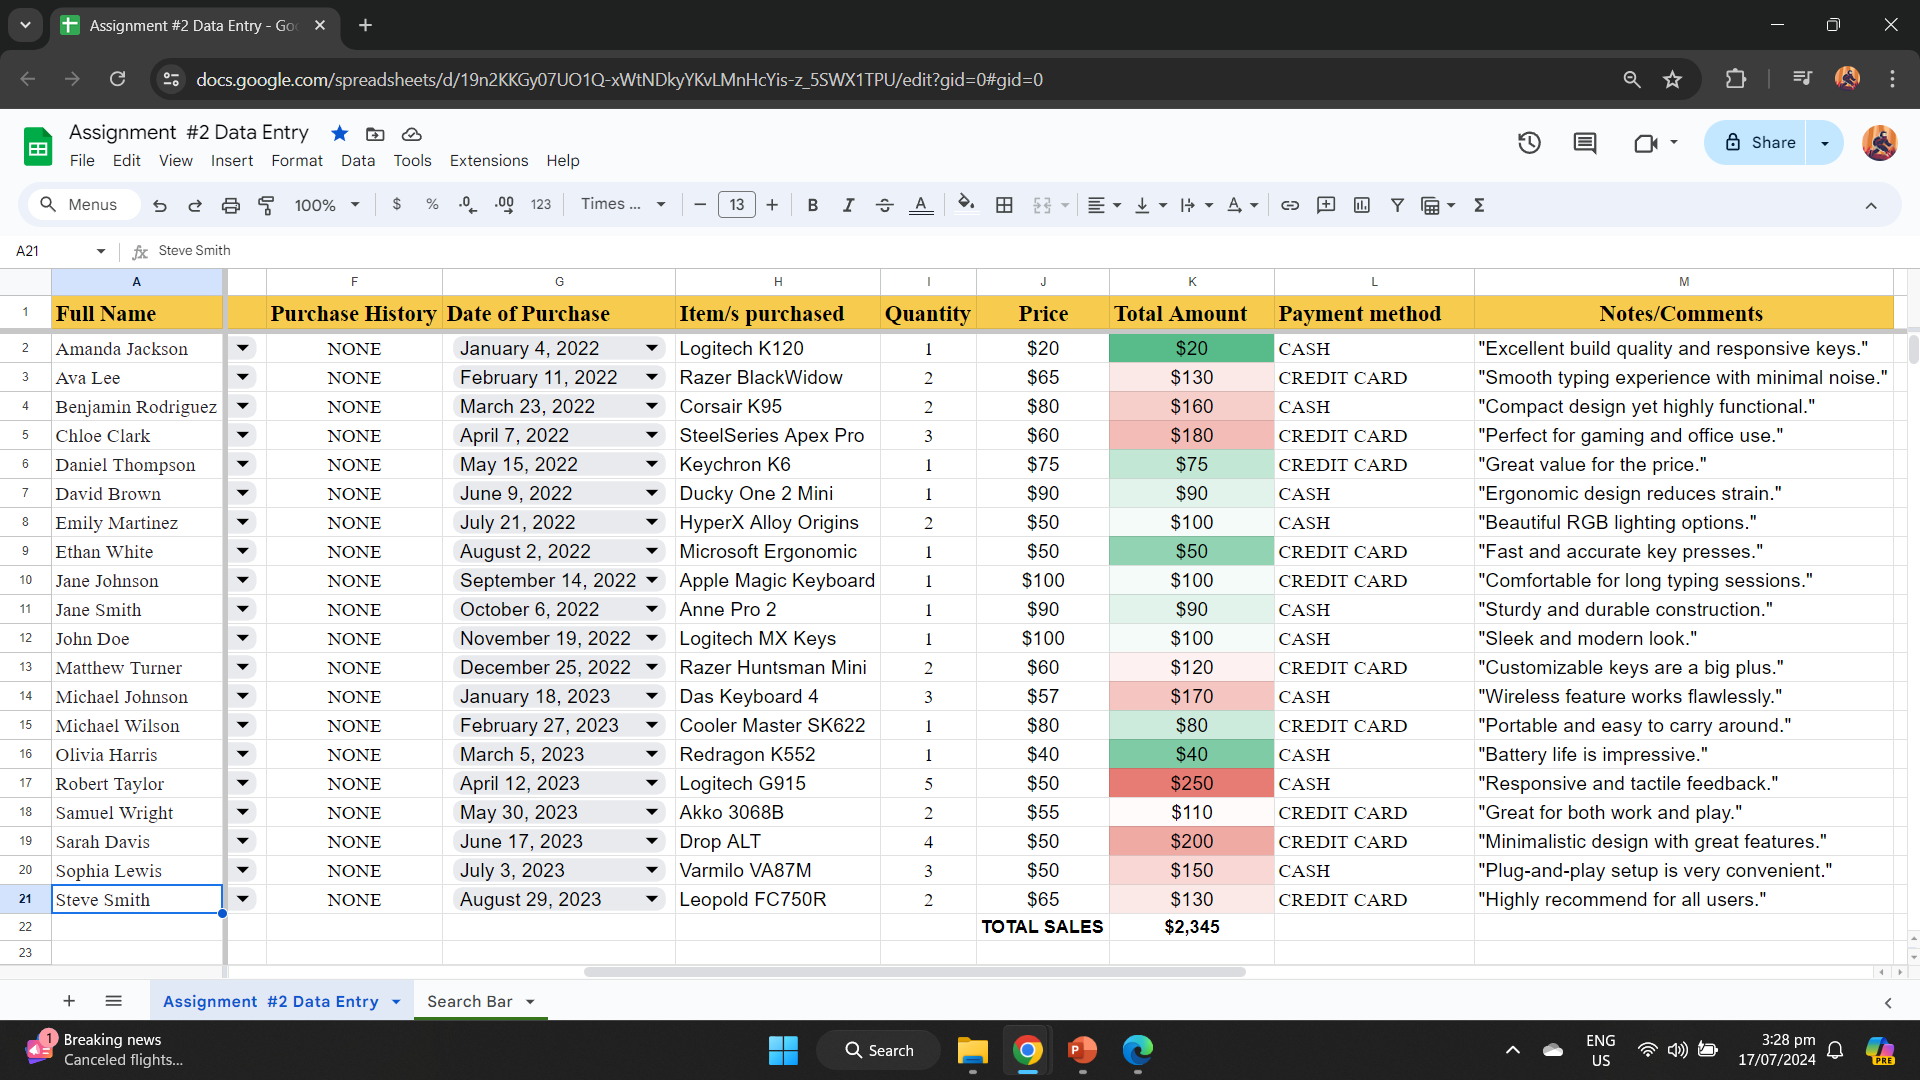Open the 100% zoom dropdown
Screen dimensions: 1920x1080
point(326,205)
